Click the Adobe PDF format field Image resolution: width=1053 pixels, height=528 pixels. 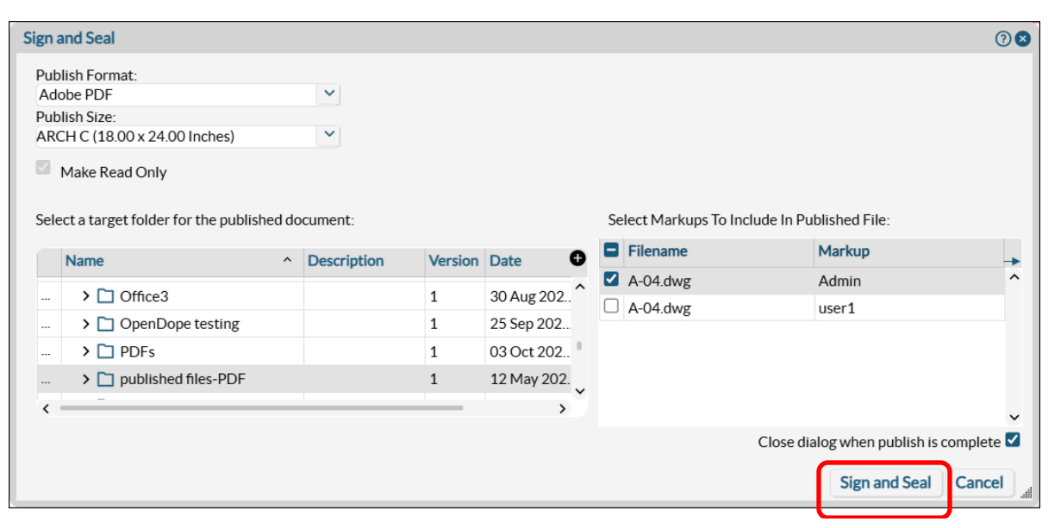(x=176, y=95)
